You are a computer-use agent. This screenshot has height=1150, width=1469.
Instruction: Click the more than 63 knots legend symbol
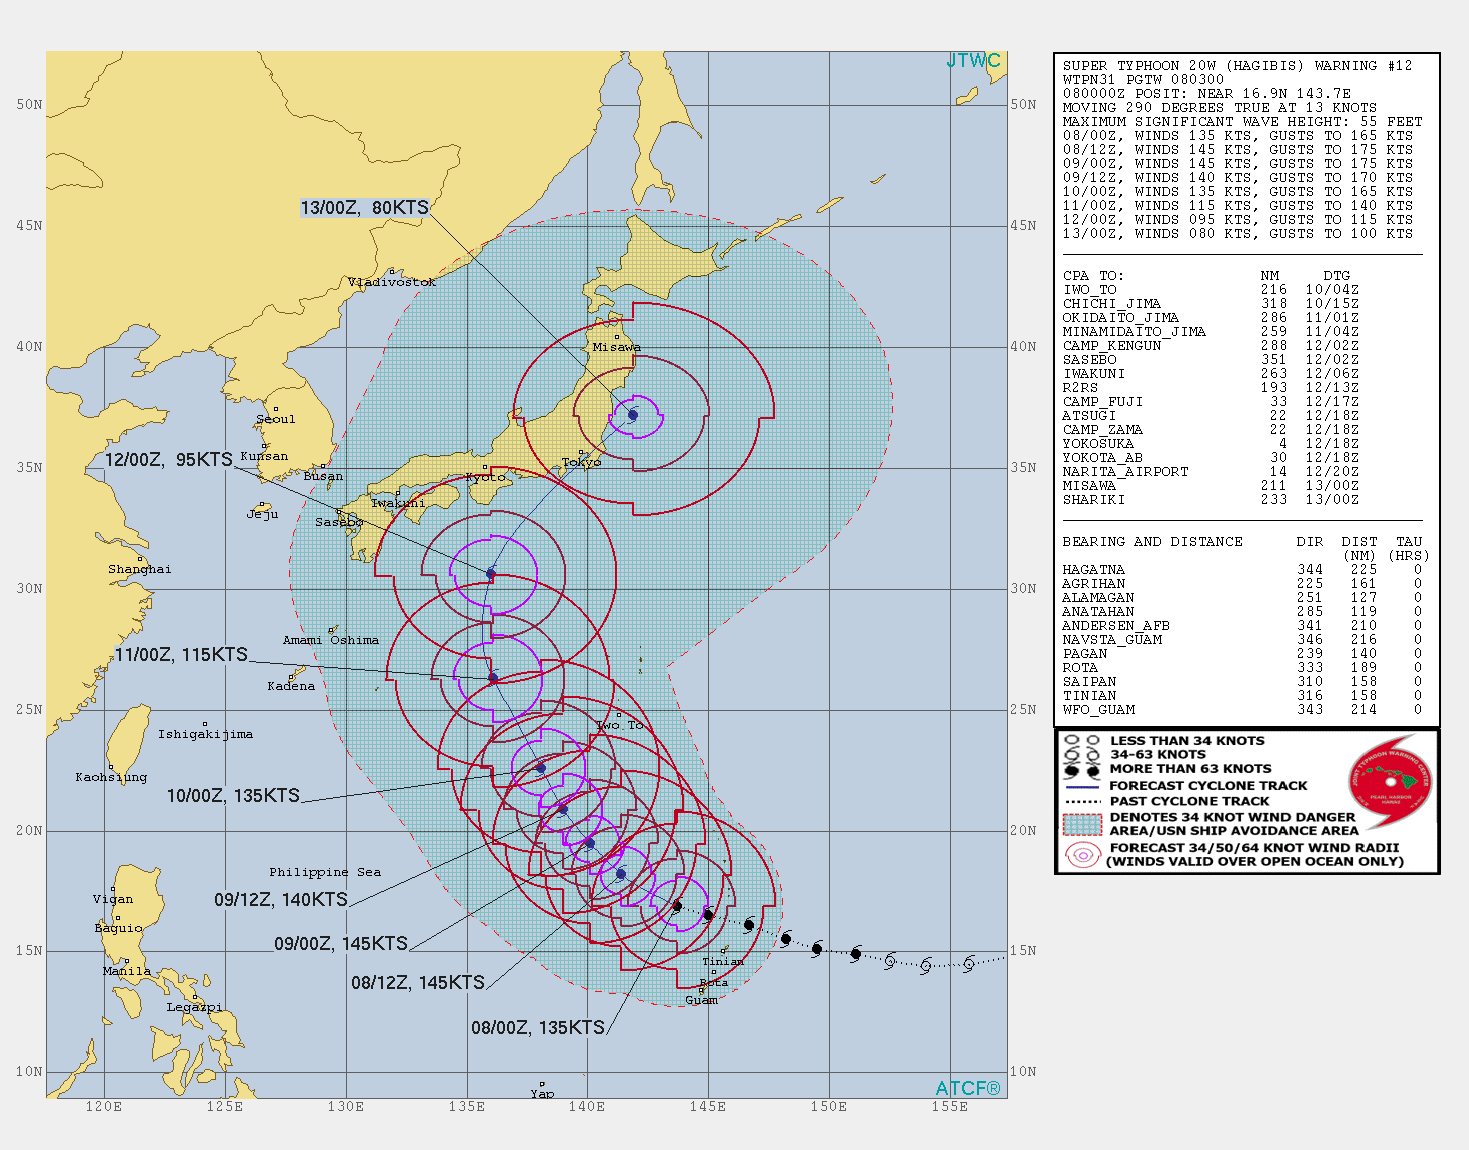1081,770
